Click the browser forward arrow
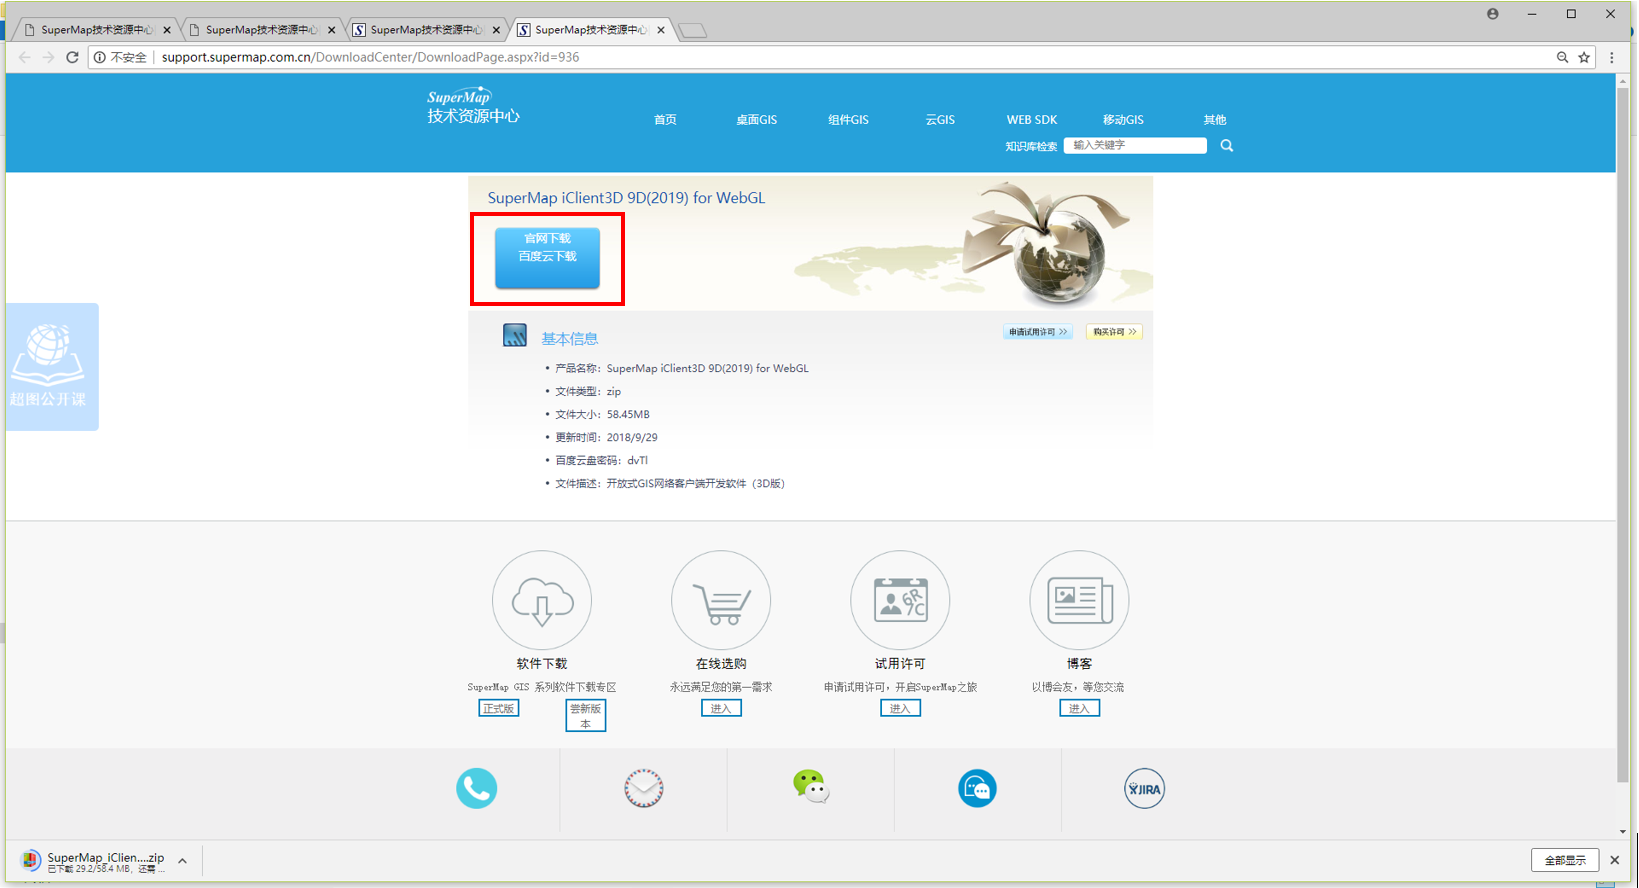This screenshot has width=1639, height=888. 48,57
